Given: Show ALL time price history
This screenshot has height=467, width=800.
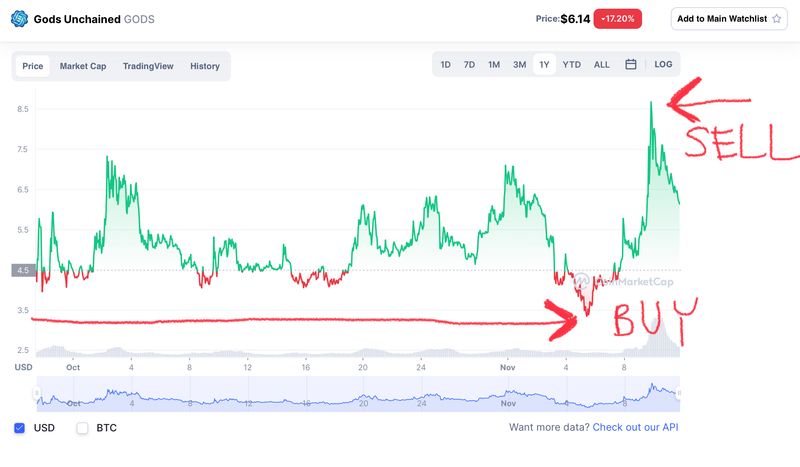Looking at the screenshot, I should coord(601,65).
